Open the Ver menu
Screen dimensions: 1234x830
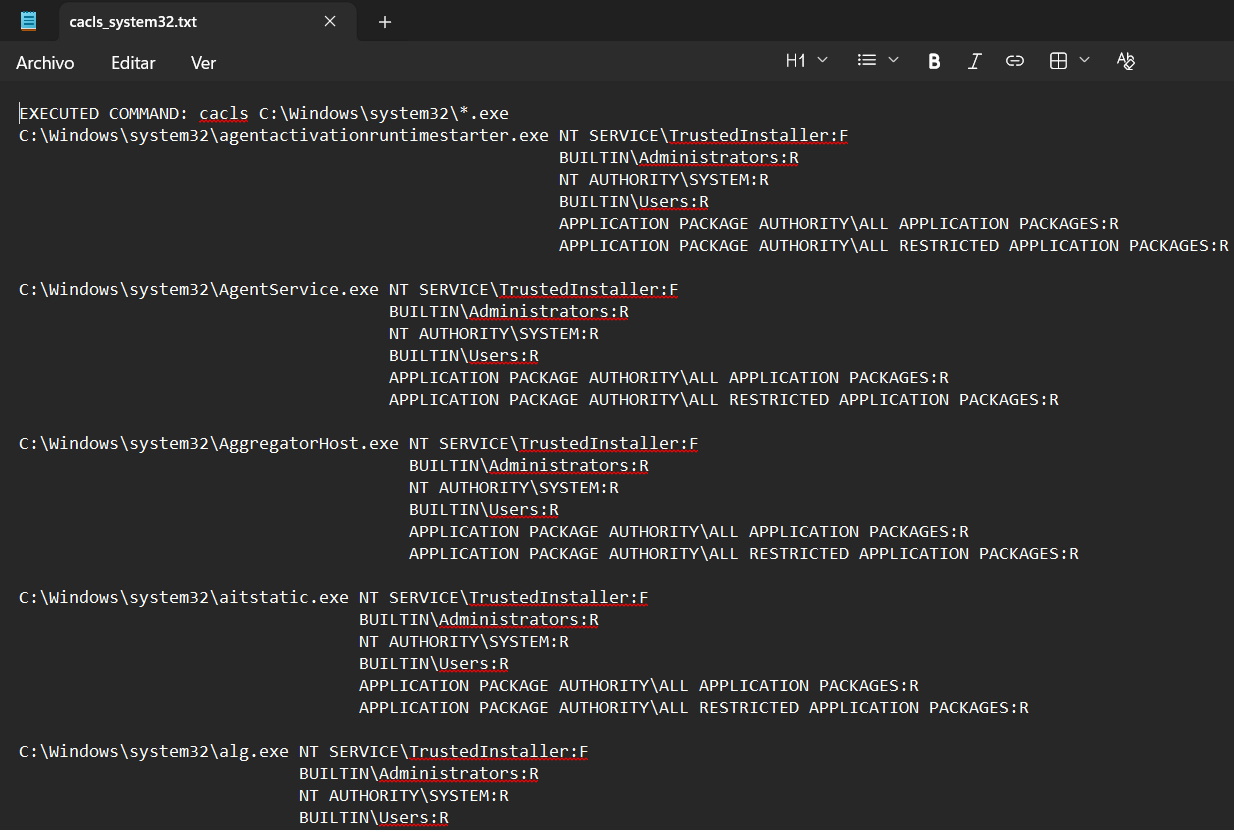pos(203,63)
